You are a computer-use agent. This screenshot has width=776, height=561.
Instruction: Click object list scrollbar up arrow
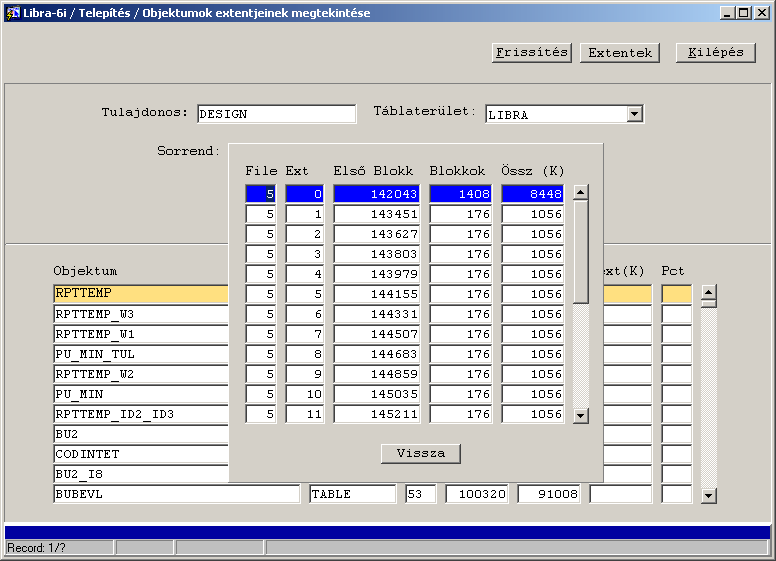(x=709, y=292)
